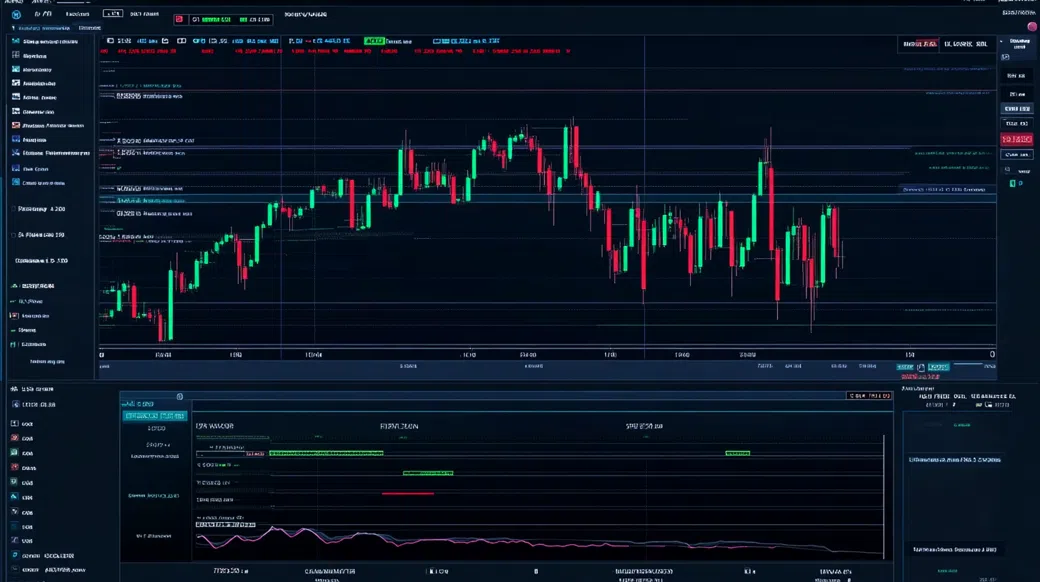This screenshot has width=1040, height=582.
Task: Open the app logo icon in the title bar
Action: pyautogui.click(x=17, y=14)
